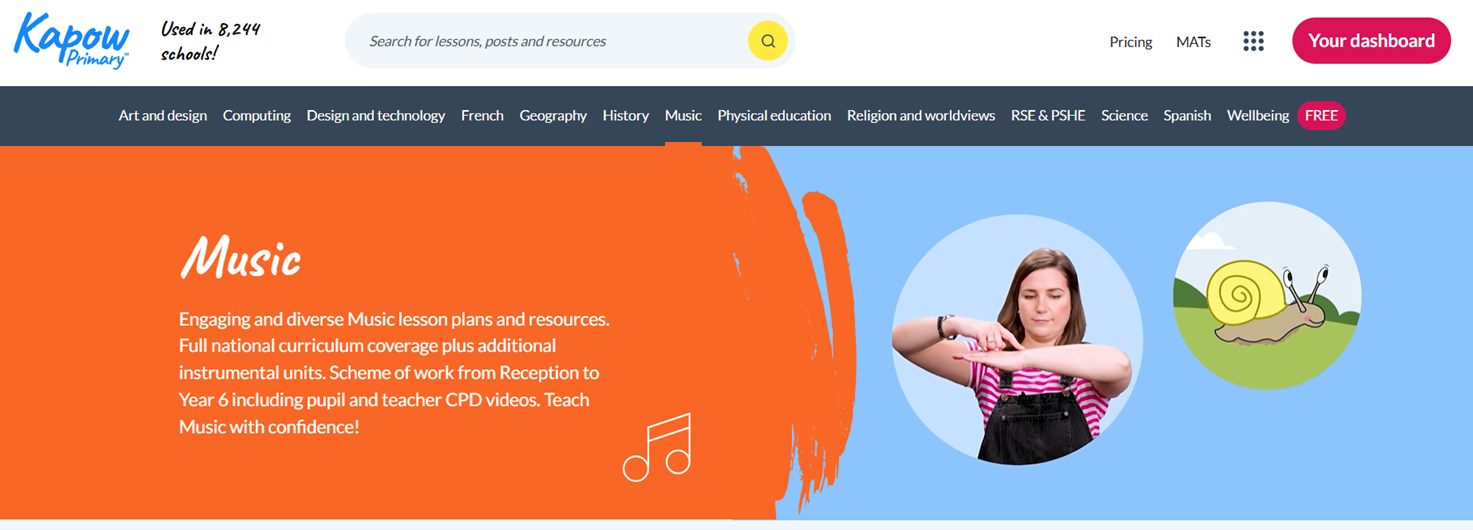Choose French from the subject navigation
Image resolution: width=1473 pixels, height=530 pixels.
point(482,116)
